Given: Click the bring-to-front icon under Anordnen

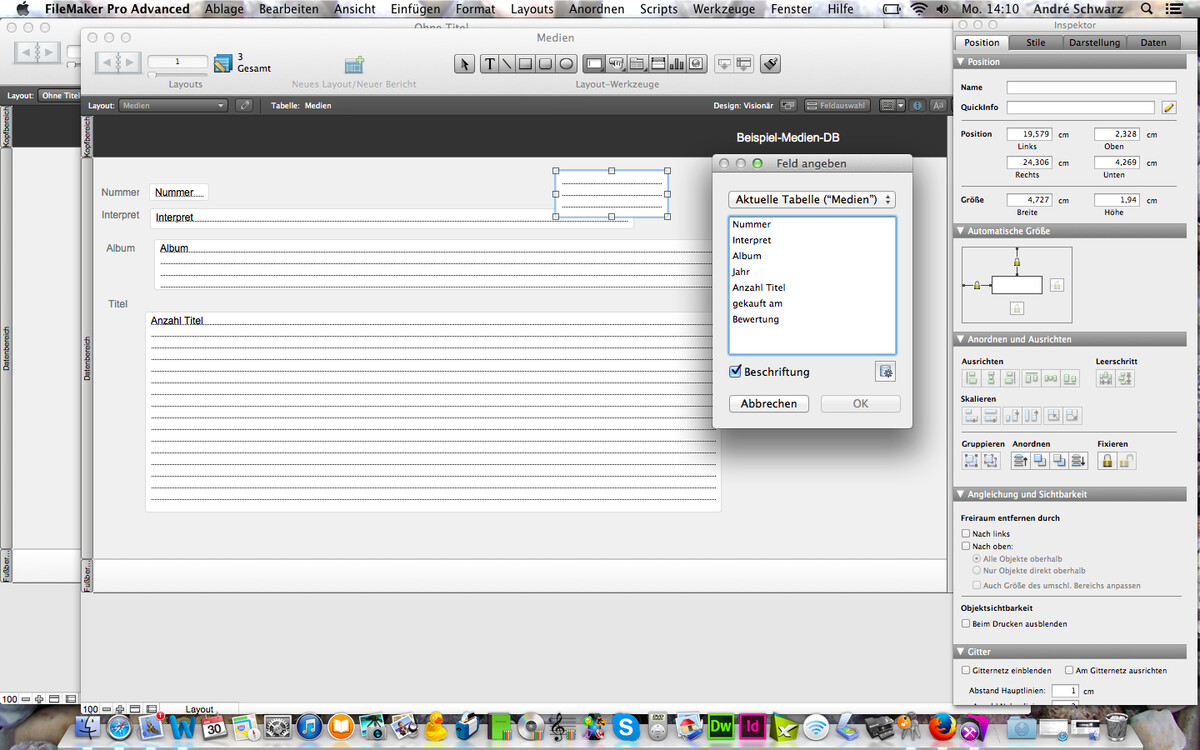Looking at the screenshot, I should [1021, 461].
